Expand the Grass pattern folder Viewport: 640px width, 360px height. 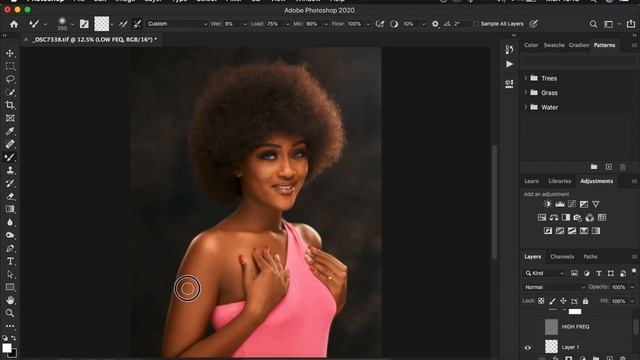pos(526,92)
